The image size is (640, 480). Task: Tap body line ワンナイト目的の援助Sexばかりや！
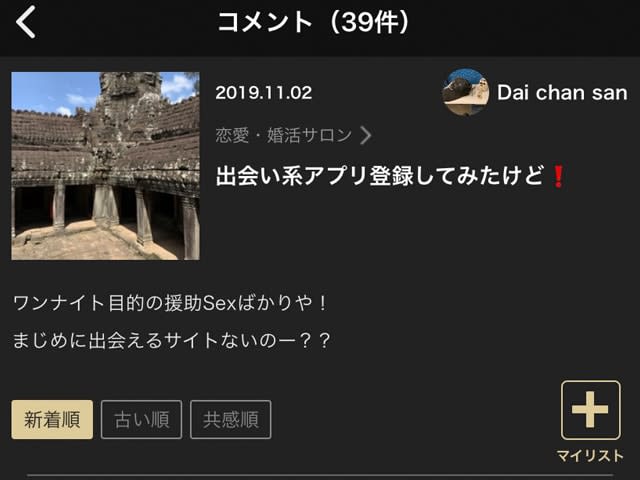(170, 303)
